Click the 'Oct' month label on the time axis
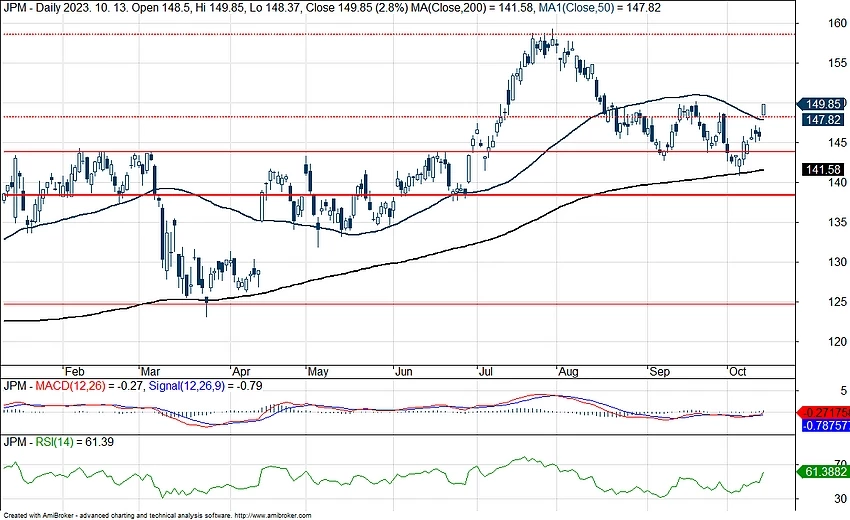This screenshot has width=850, height=520. (x=737, y=371)
